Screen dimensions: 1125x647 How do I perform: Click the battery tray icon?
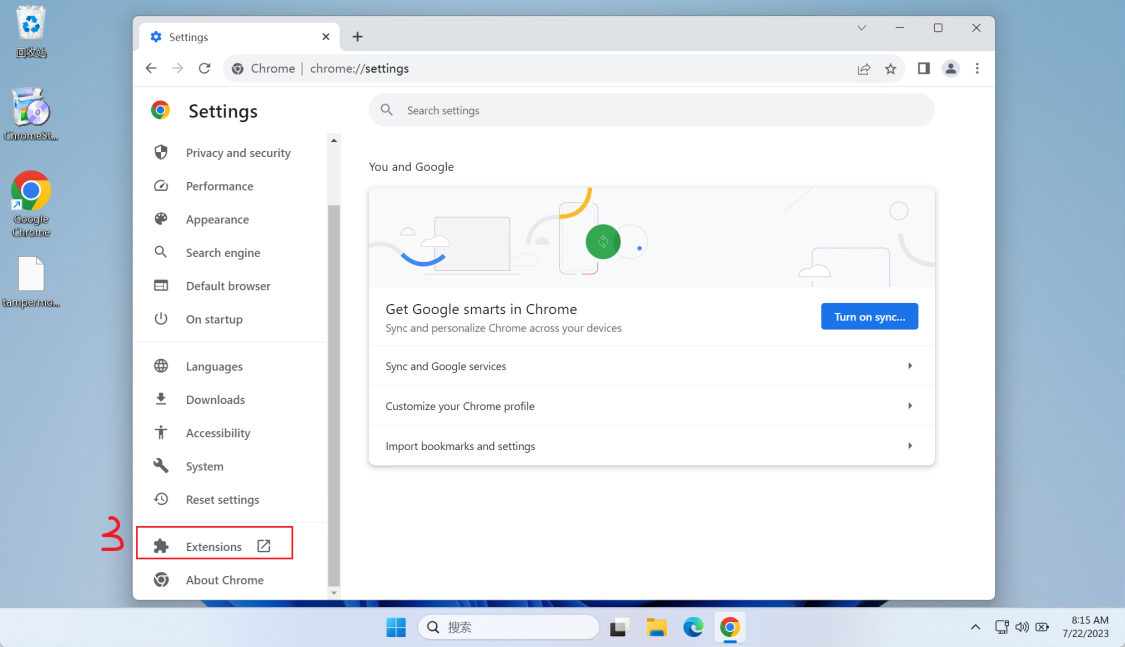click(x=1042, y=628)
